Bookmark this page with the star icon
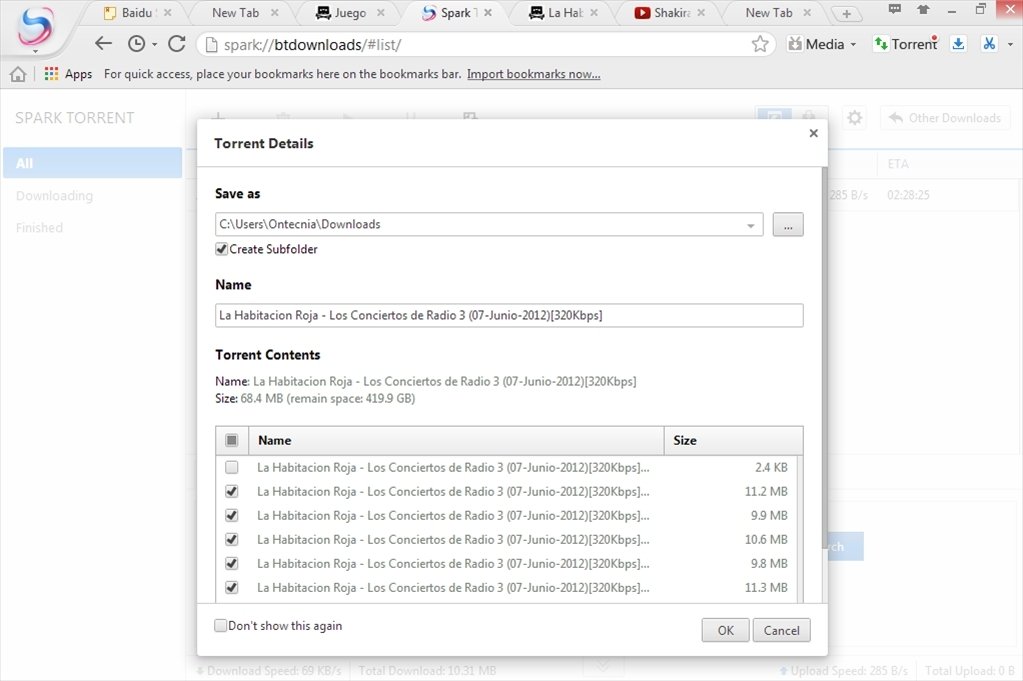Screen dimensions: 1023x681 (759, 44)
